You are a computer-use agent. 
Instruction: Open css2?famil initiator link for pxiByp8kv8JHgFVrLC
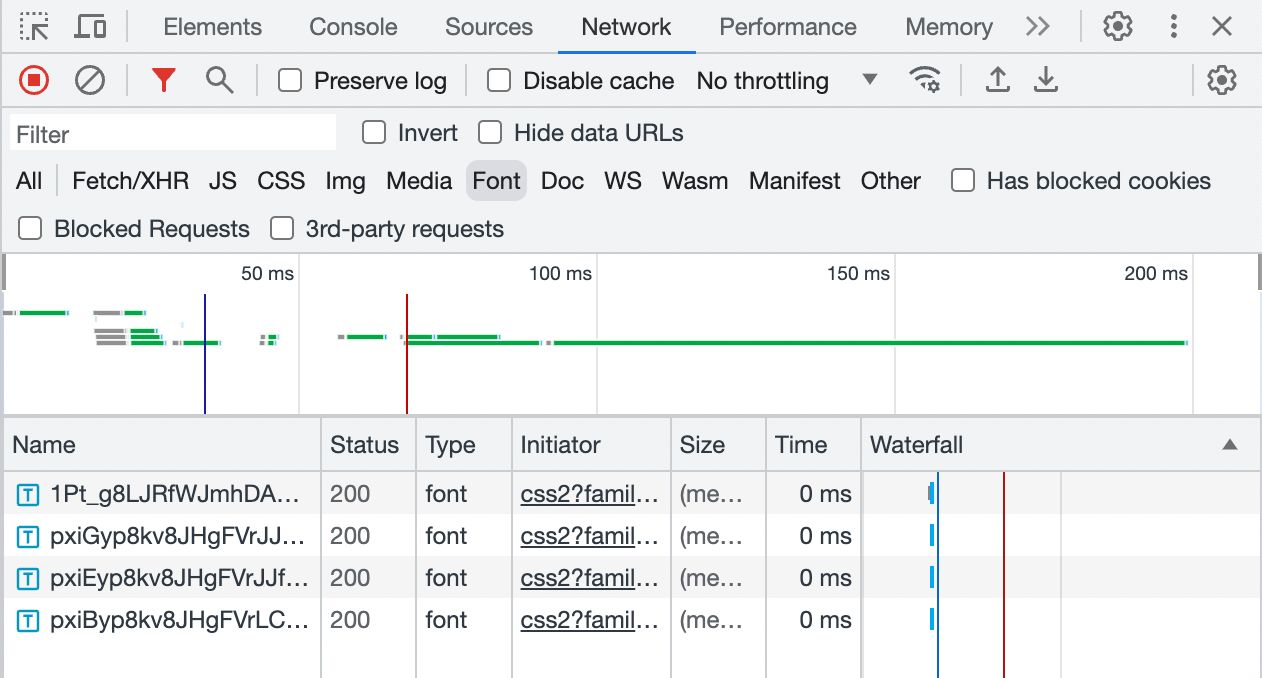(x=590, y=620)
